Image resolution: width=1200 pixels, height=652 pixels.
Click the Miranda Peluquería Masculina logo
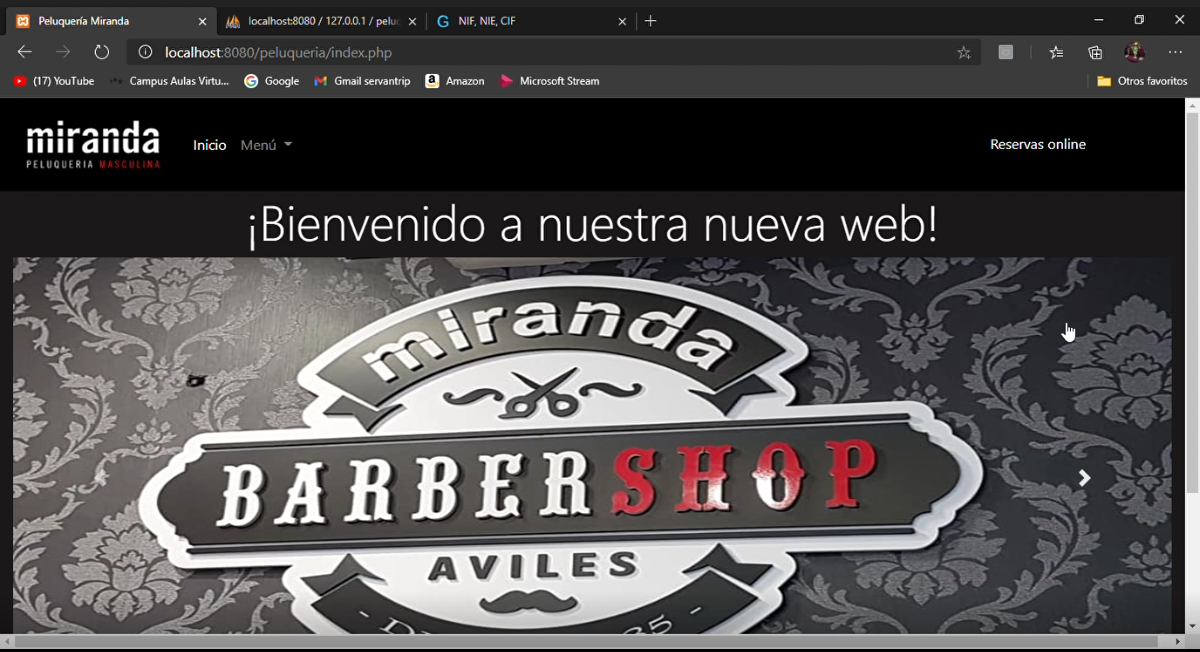pyautogui.click(x=93, y=145)
